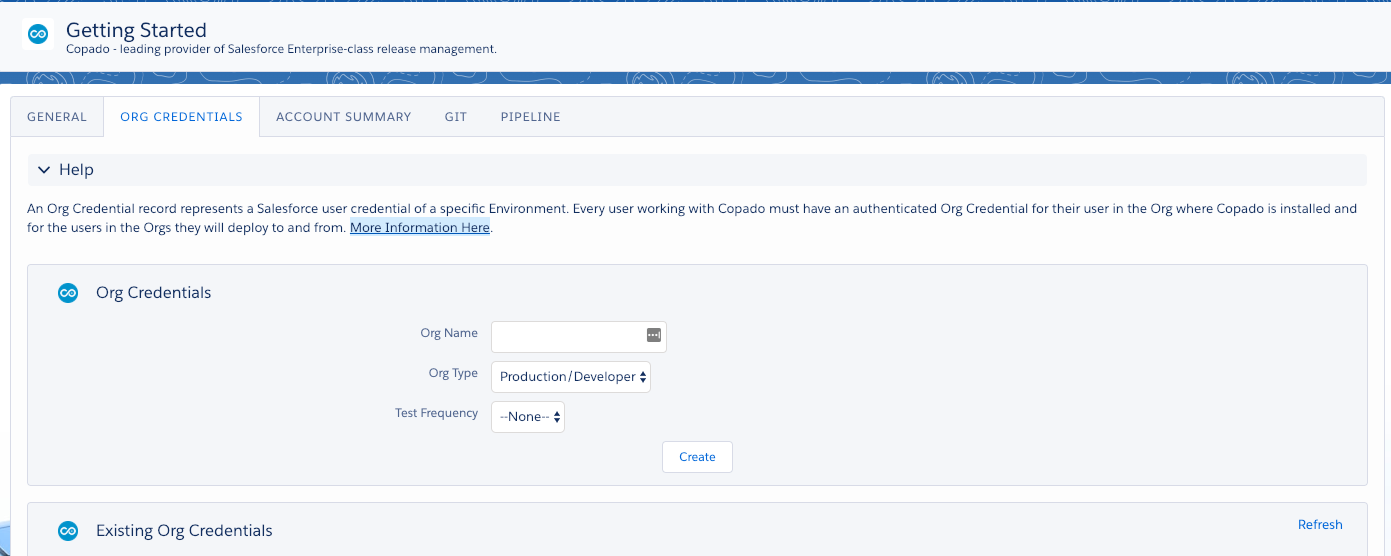The image size is (1391, 556).
Task: Open the Org Type dropdown
Action: click(x=571, y=377)
